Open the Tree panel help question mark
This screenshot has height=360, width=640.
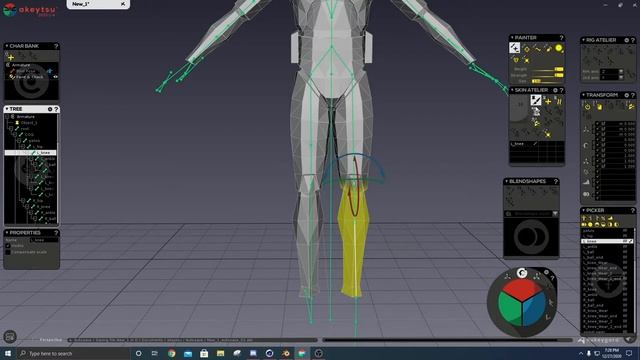pos(56,109)
